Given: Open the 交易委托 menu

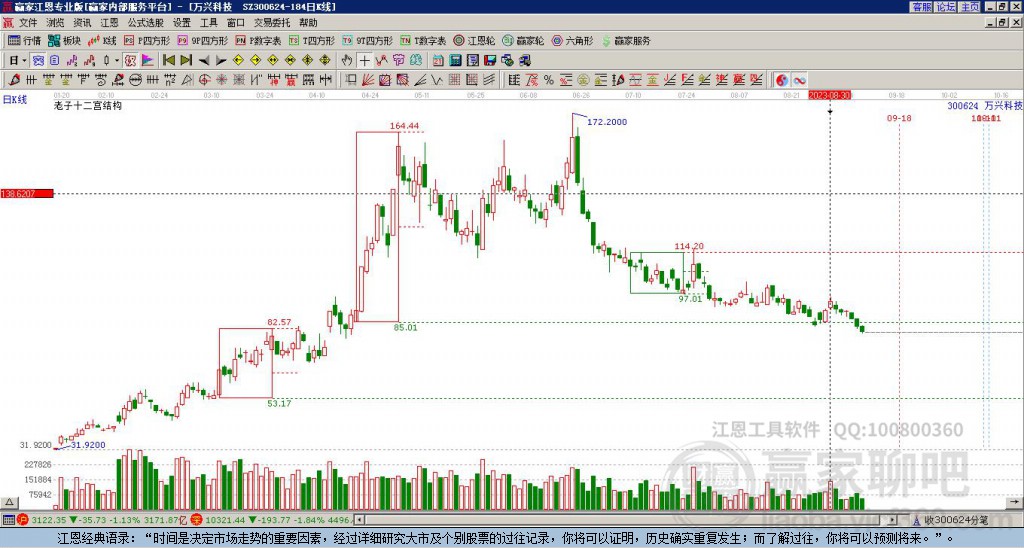Looking at the screenshot, I should (272, 23).
